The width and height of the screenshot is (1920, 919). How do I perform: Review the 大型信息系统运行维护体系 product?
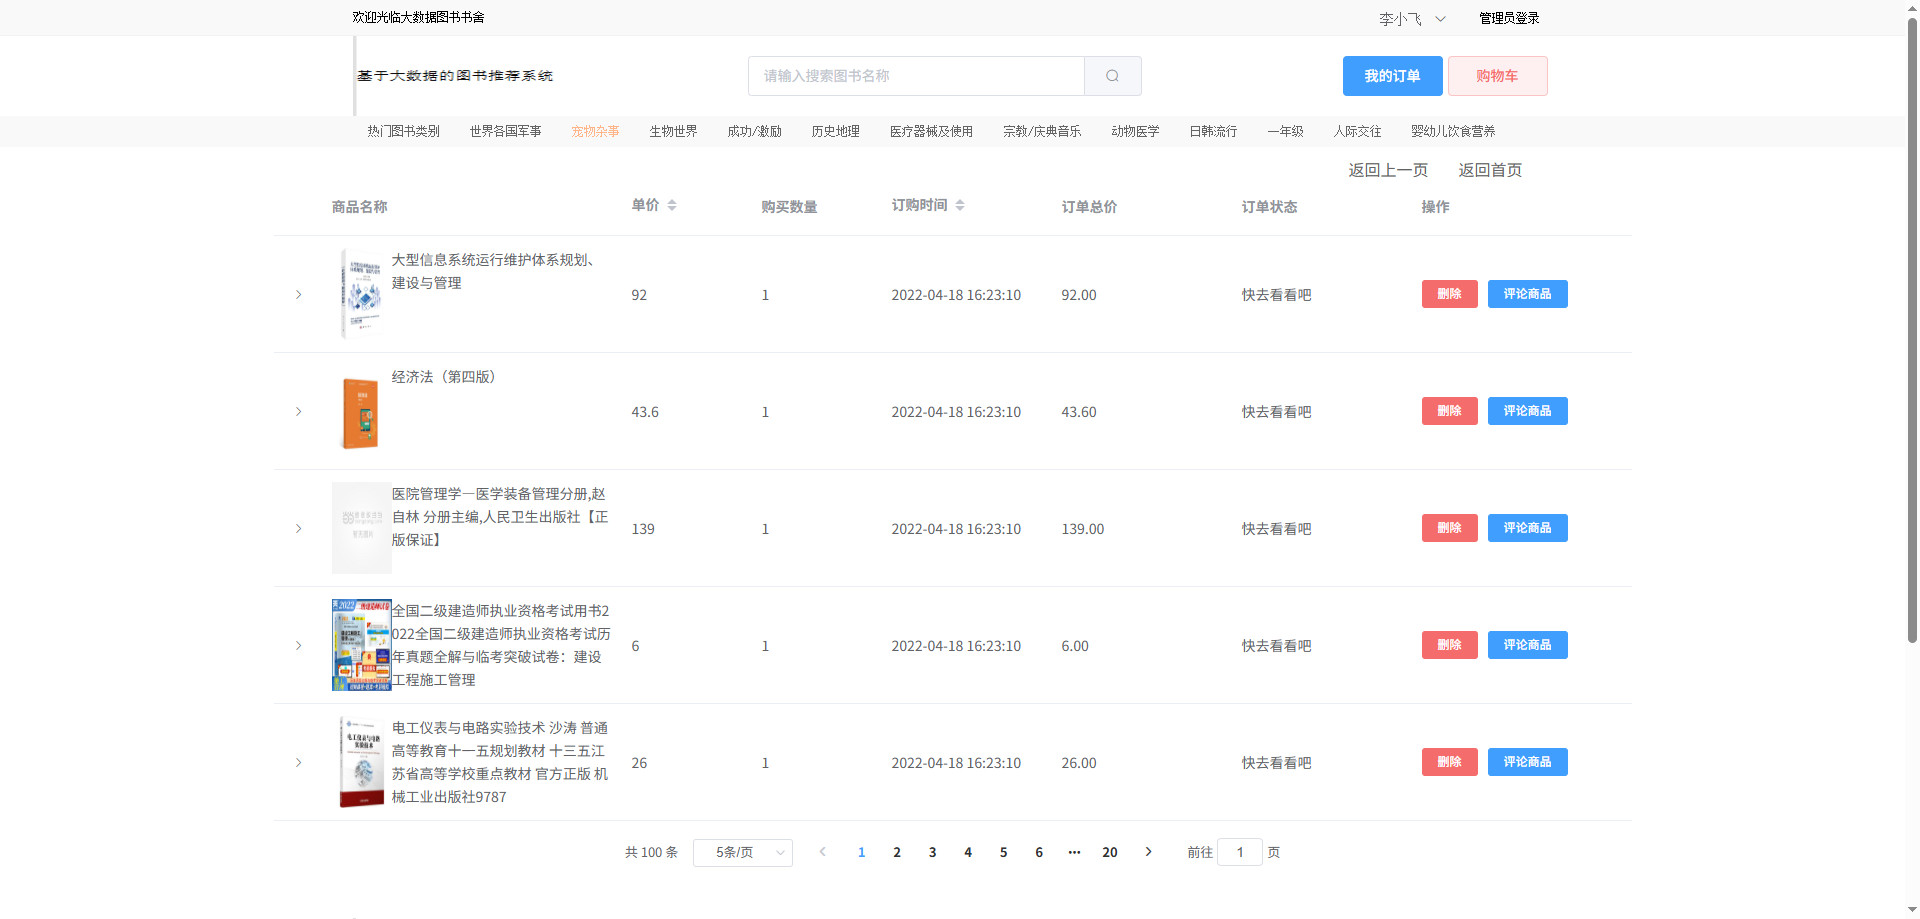(x=1527, y=294)
